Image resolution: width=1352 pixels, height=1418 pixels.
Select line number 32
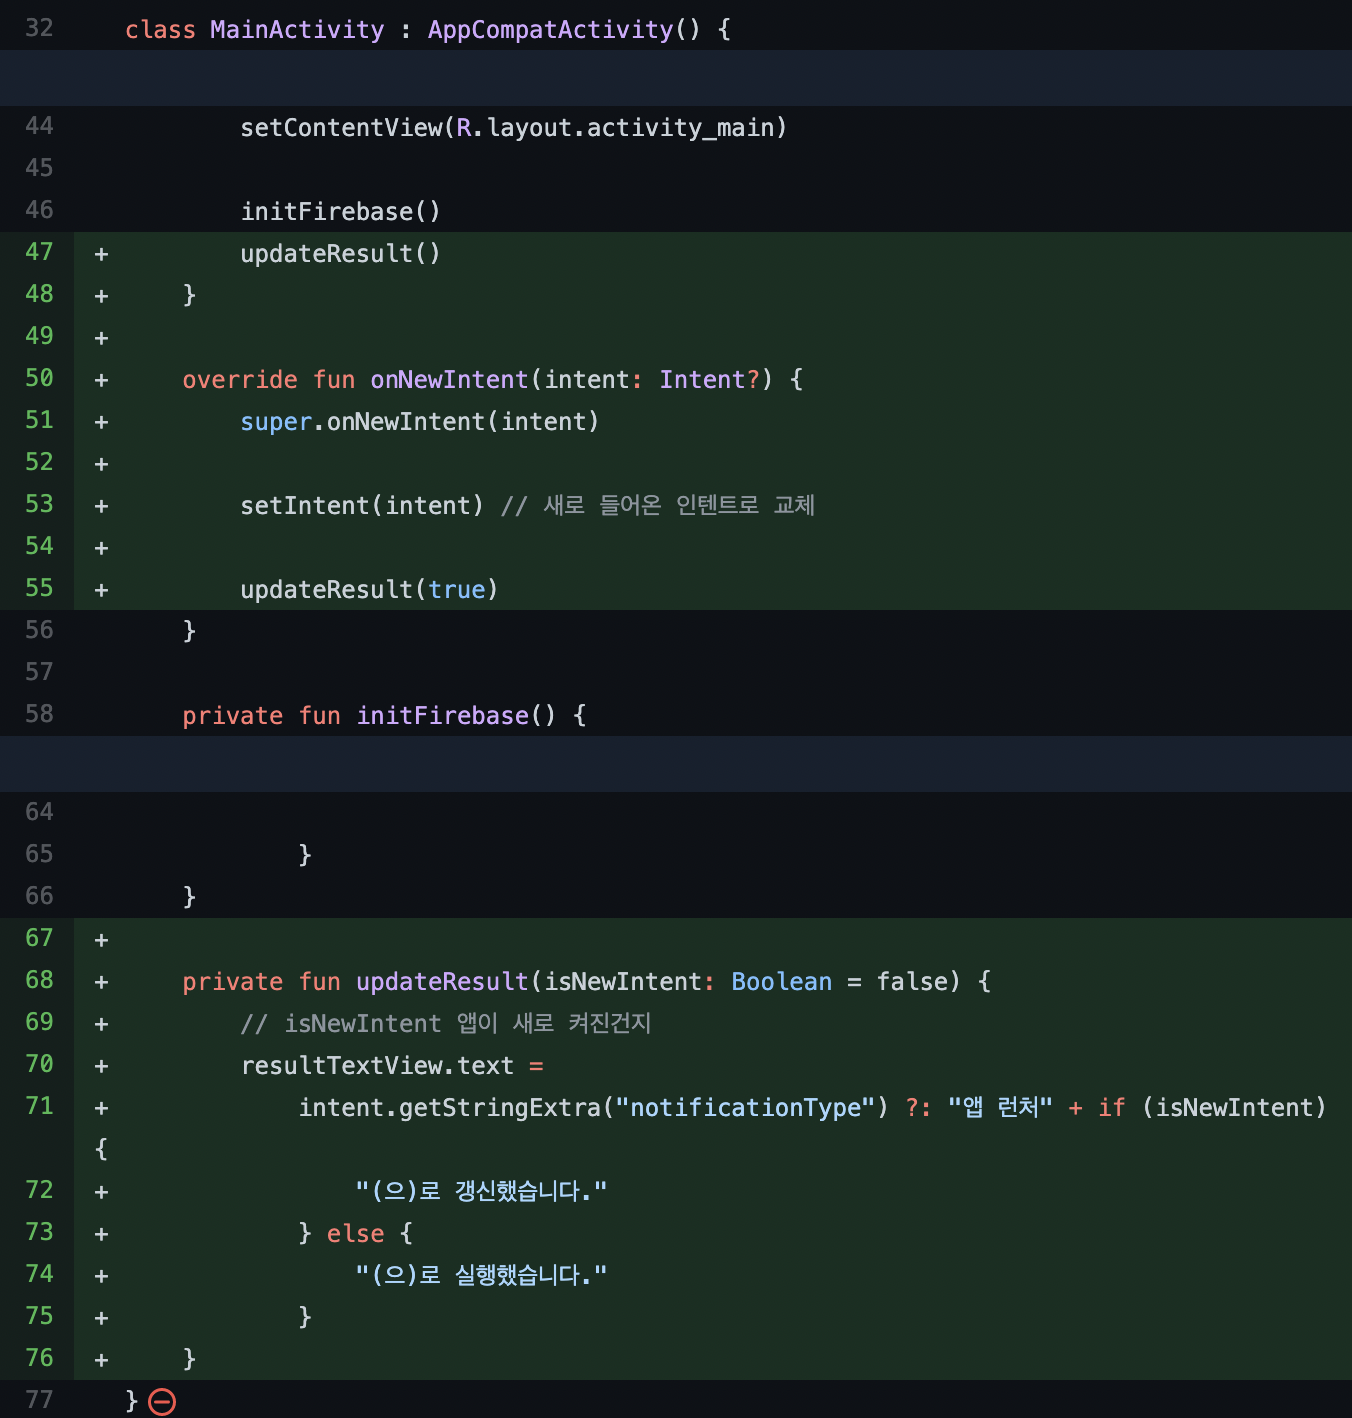tap(39, 28)
